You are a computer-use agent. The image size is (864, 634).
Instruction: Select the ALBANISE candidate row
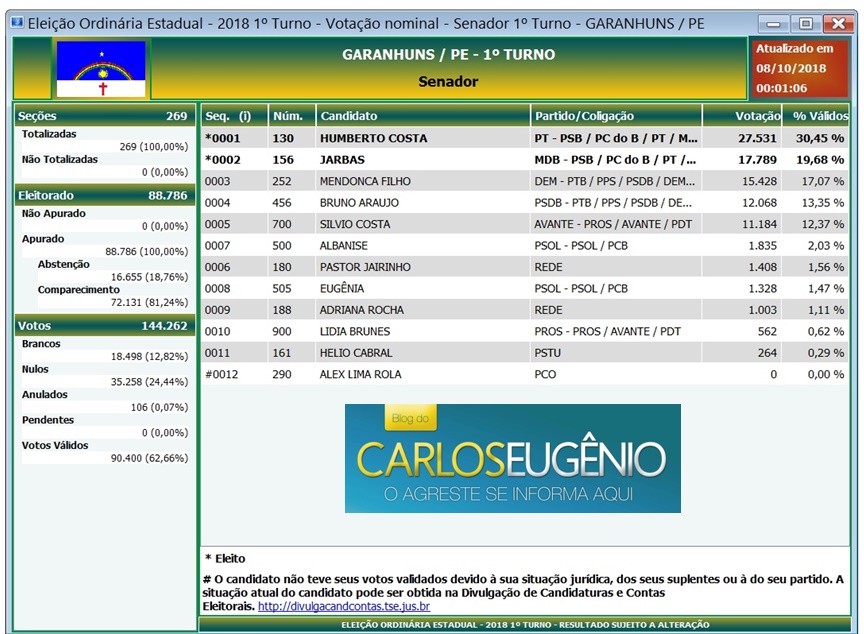pos(525,246)
